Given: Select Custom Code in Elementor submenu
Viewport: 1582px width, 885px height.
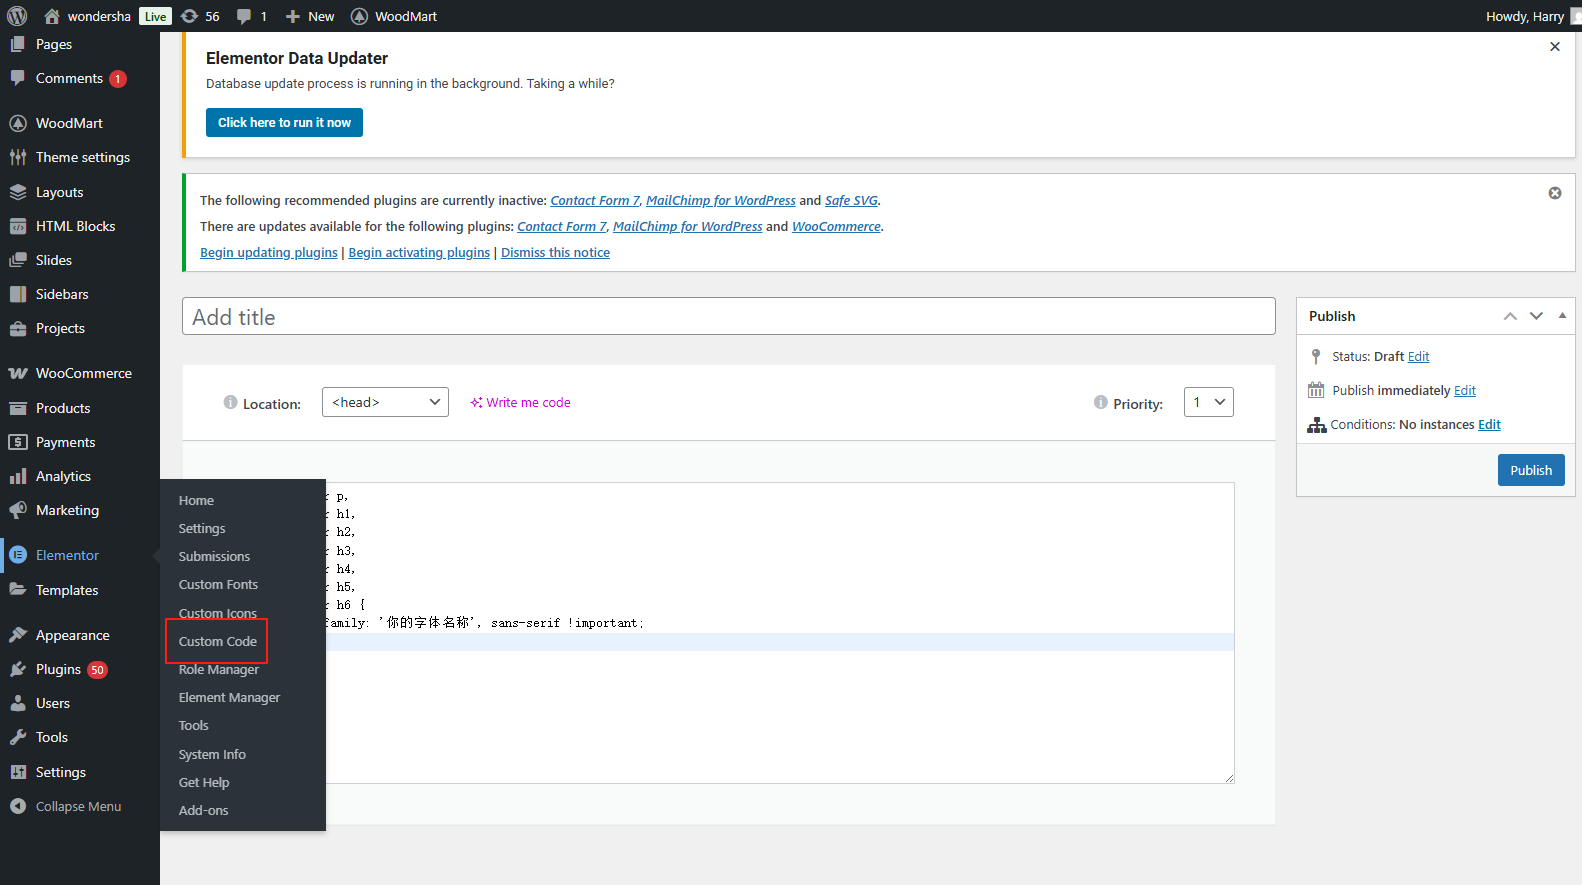Looking at the screenshot, I should point(217,641).
